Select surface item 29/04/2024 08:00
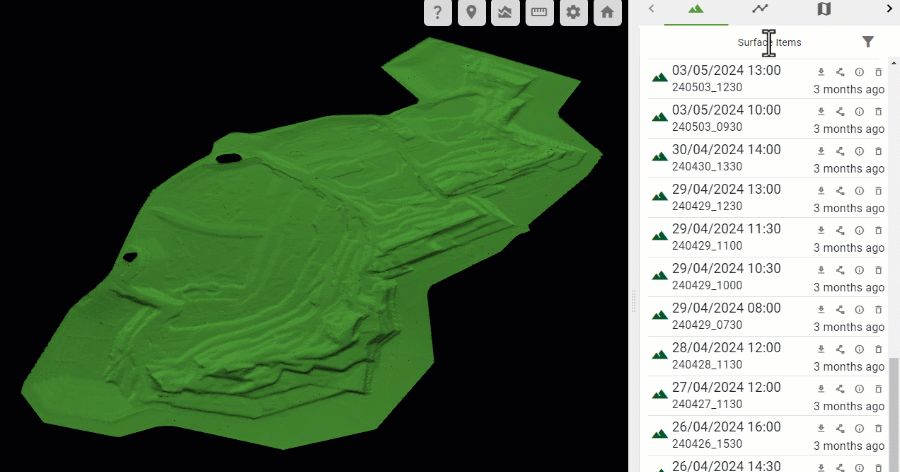 coord(767,316)
